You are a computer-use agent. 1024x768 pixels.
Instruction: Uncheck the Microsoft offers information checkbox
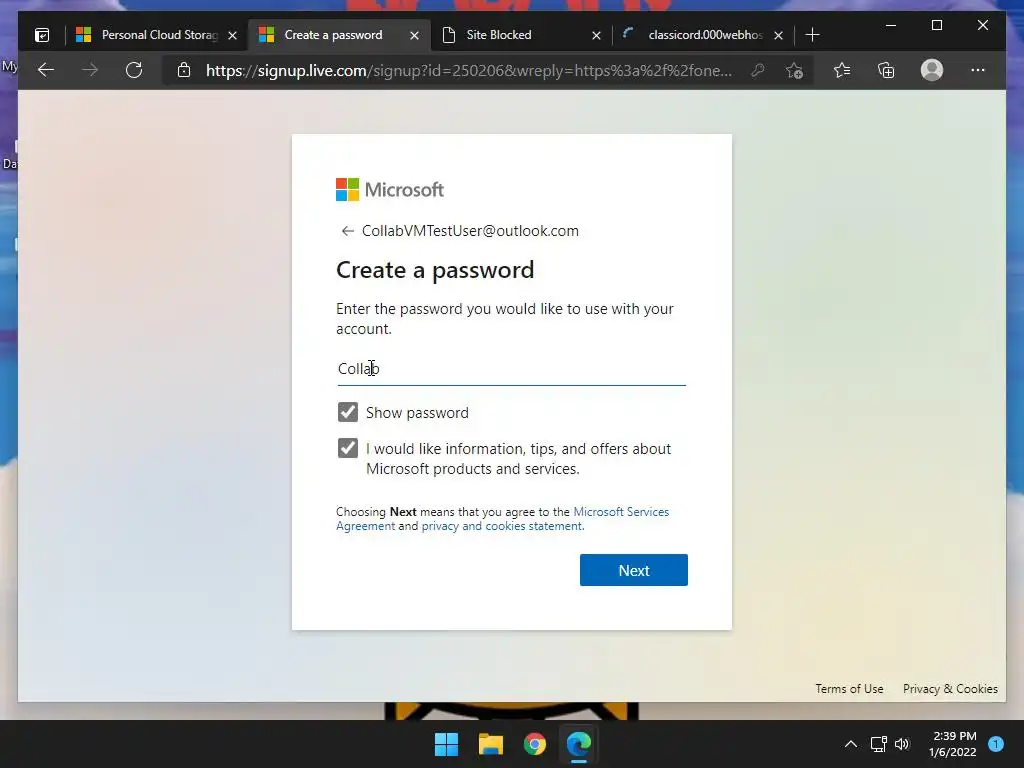click(x=348, y=448)
